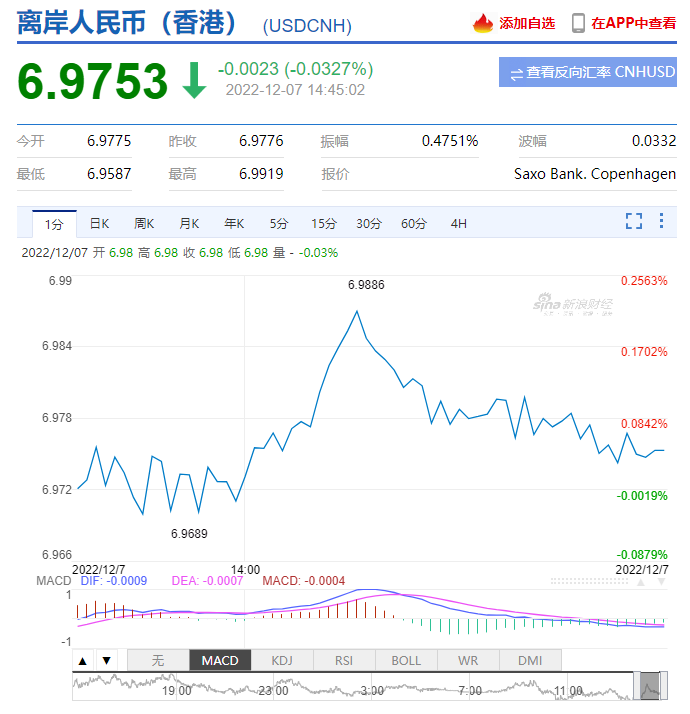Select the RSI indicator option

[x=344, y=660]
